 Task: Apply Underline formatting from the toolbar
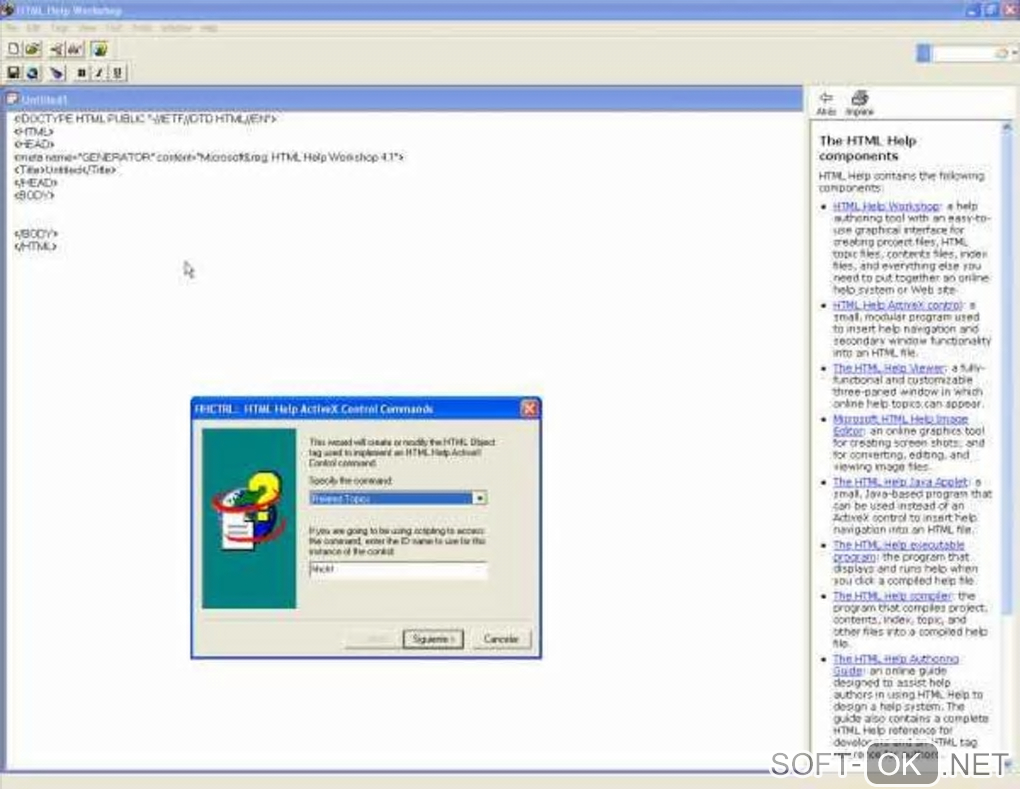pyautogui.click(x=117, y=73)
